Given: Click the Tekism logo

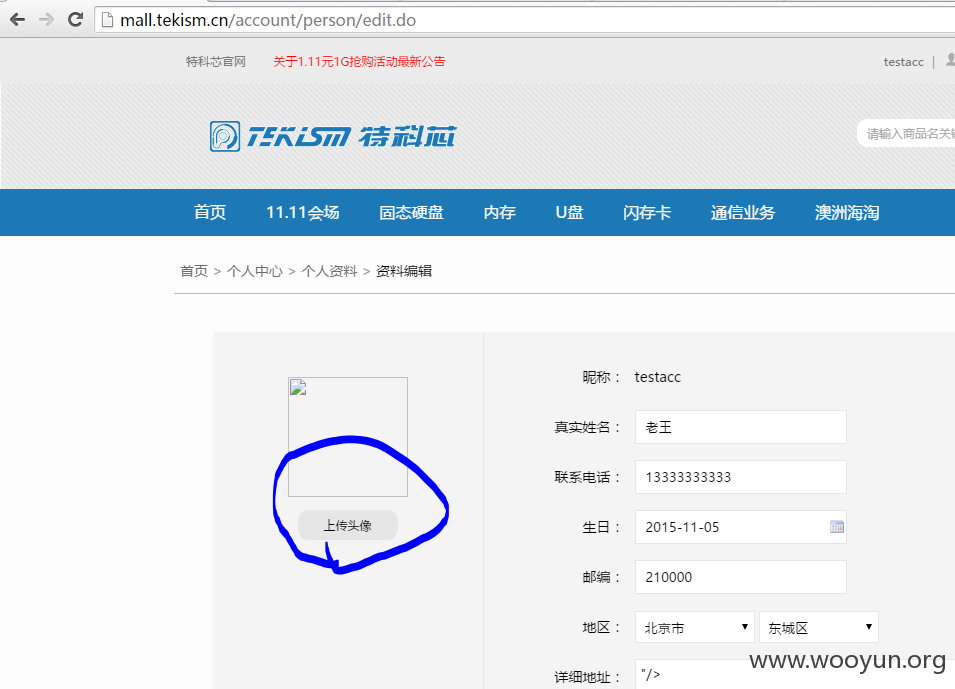Looking at the screenshot, I should (333, 136).
